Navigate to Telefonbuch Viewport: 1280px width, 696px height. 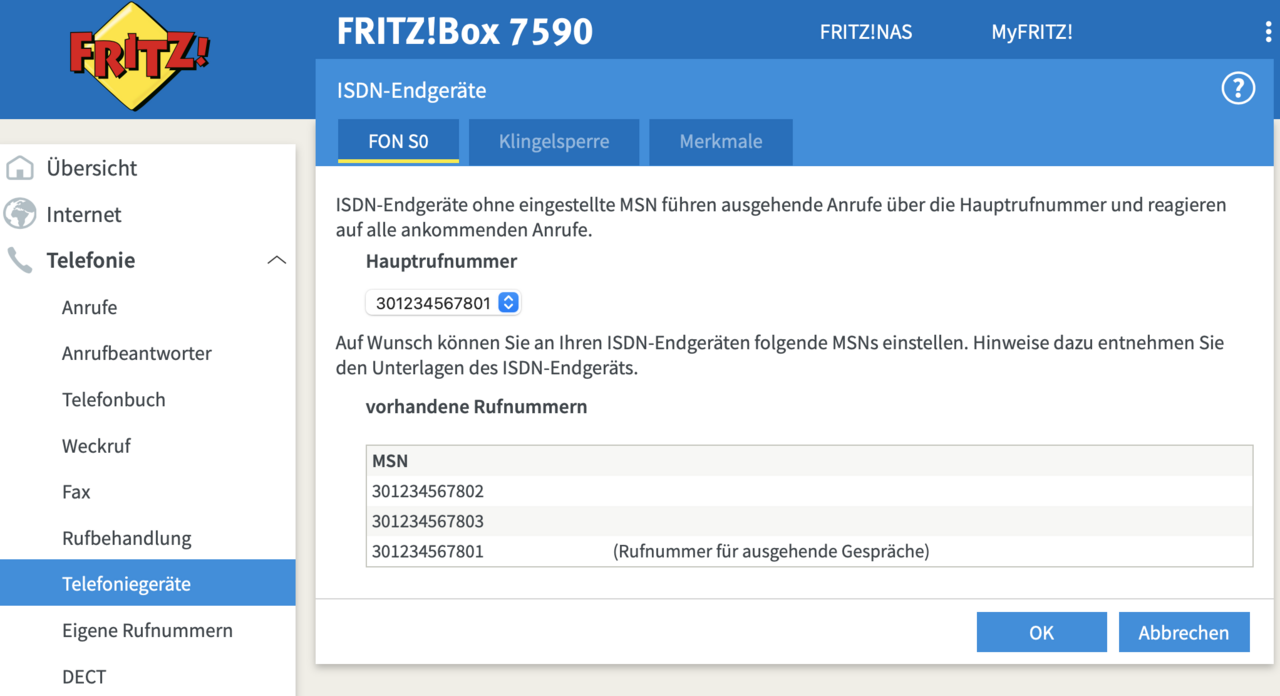[112, 399]
